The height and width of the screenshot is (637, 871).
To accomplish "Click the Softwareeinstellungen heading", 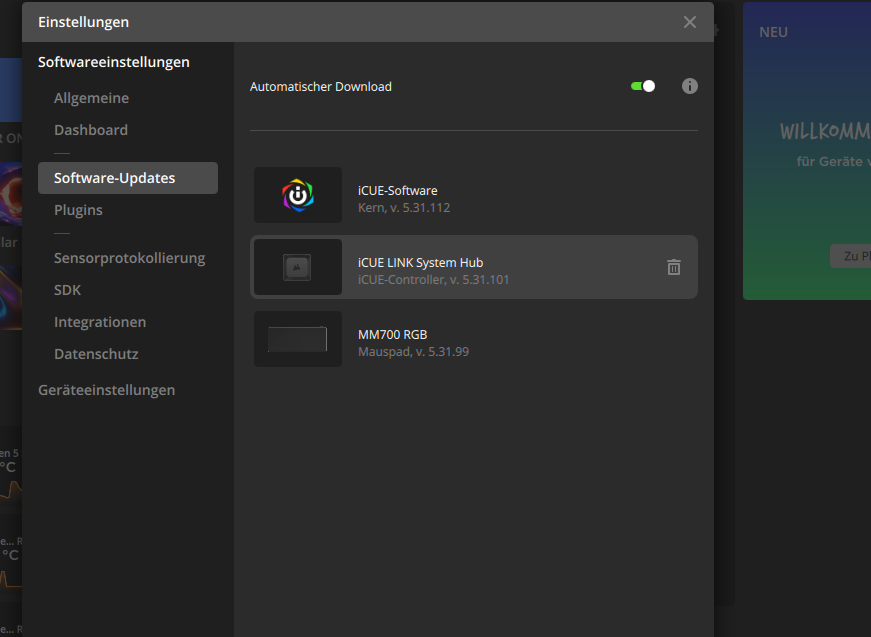I will click(114, 62).
